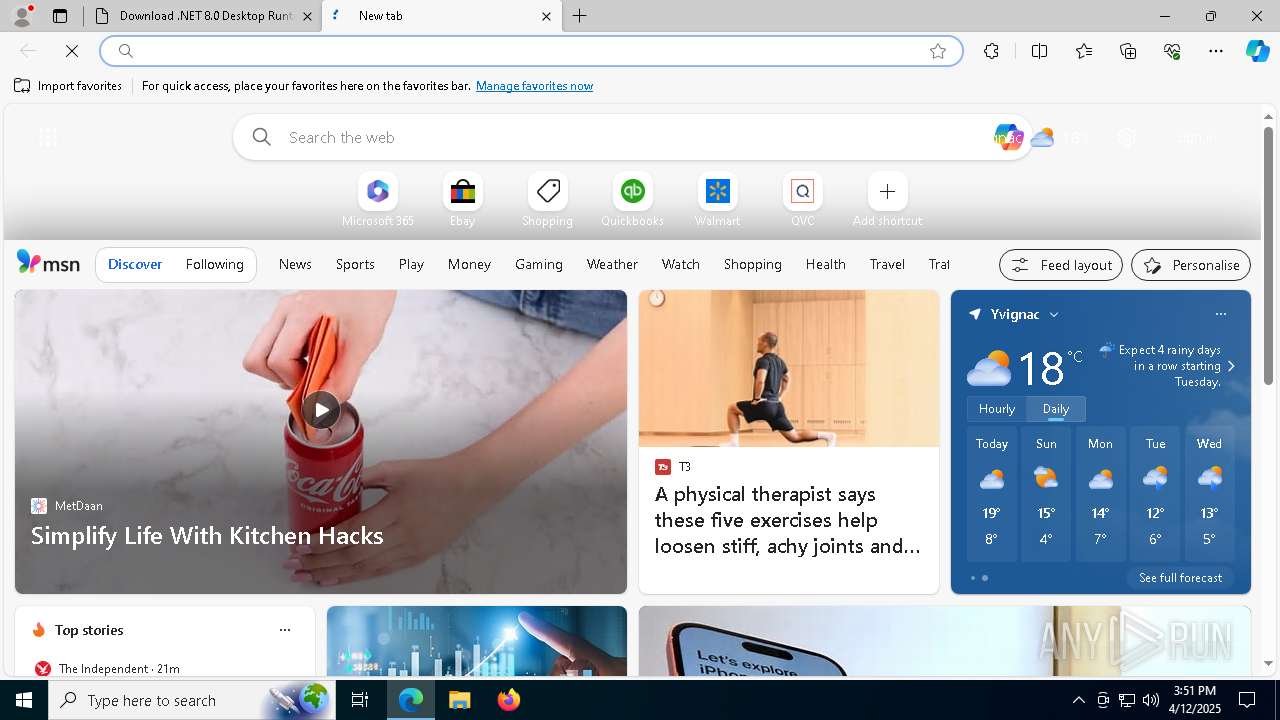The image size is (1280, 720).
Task: Click Import favorites button
Action: (x=68, y=86)
